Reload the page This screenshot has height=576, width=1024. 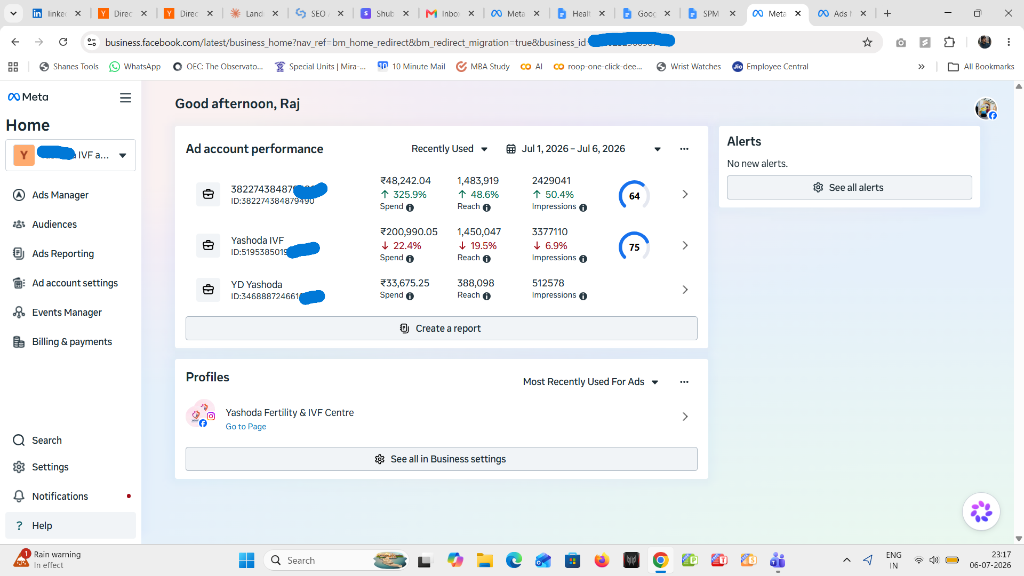click(63, 42)
